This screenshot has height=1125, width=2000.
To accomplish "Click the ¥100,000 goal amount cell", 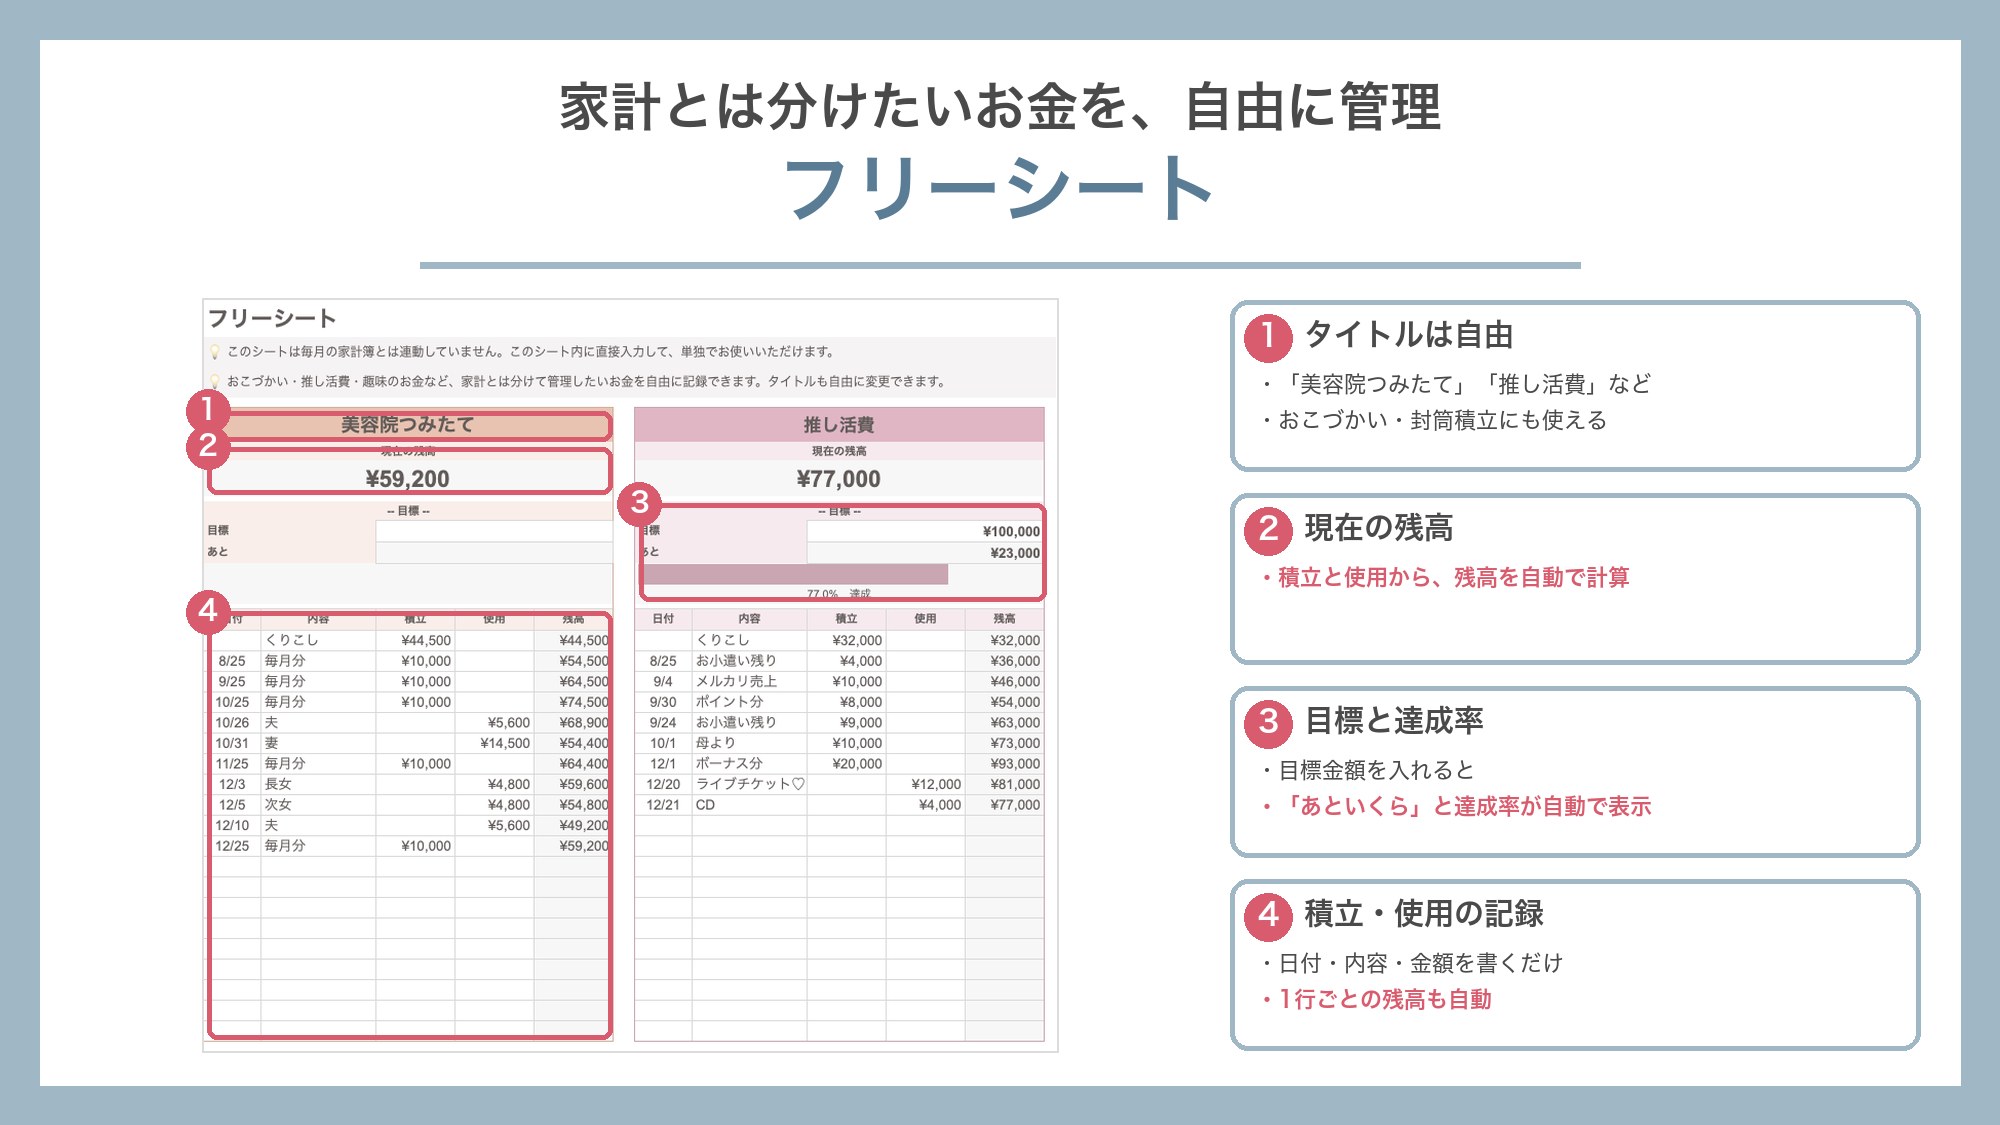I will point(925,532).
